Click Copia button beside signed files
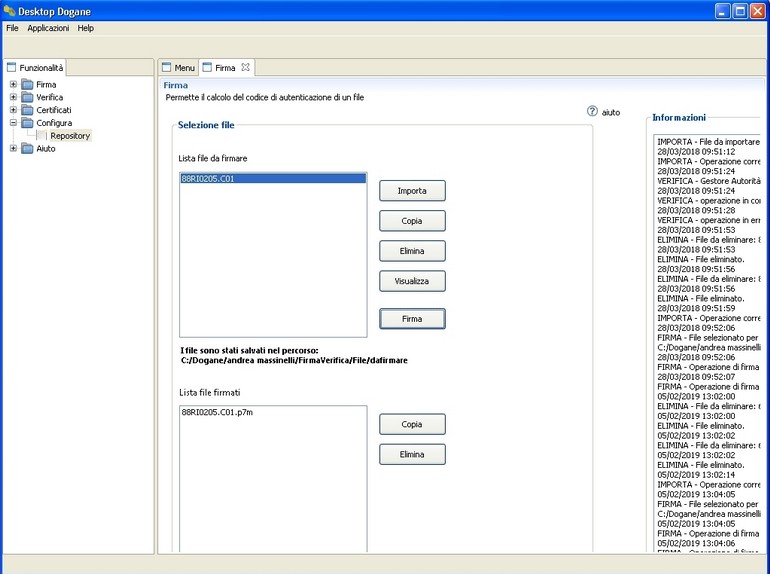The height and width of the screenshot is (574, 770). [412, 424]
